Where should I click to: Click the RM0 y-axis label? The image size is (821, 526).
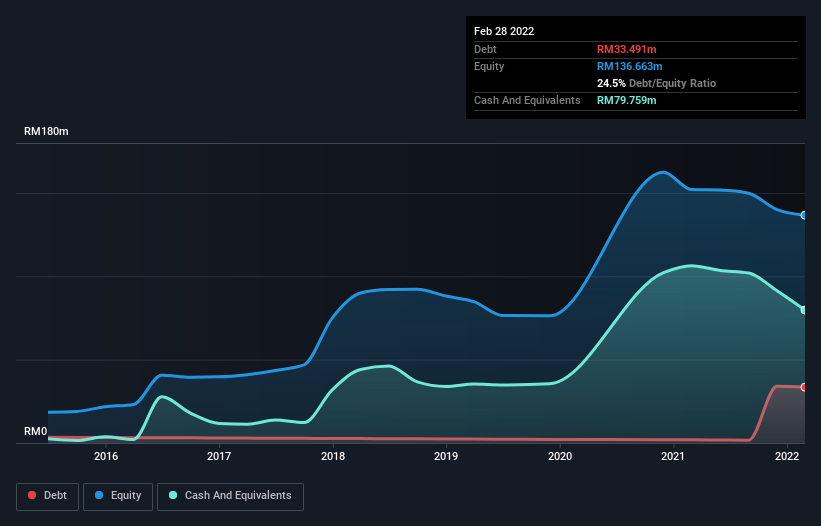coord(36,431)
